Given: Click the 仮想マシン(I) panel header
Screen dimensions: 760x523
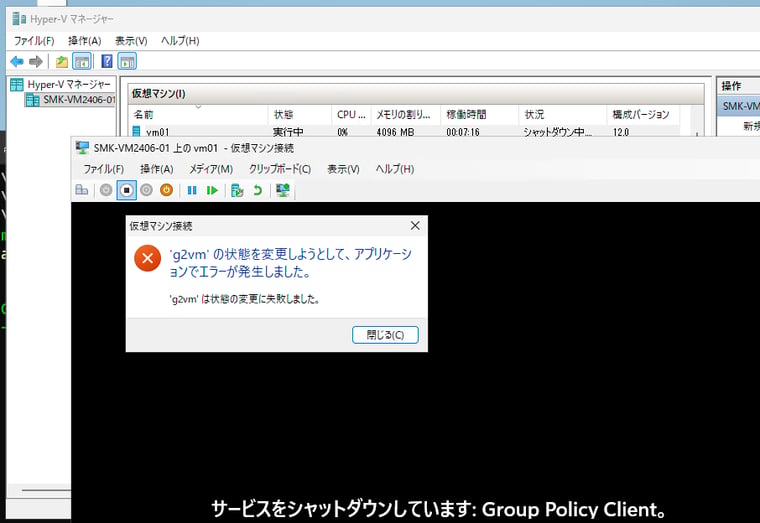Looking at the screenshot, I should [x=416, y=94].
